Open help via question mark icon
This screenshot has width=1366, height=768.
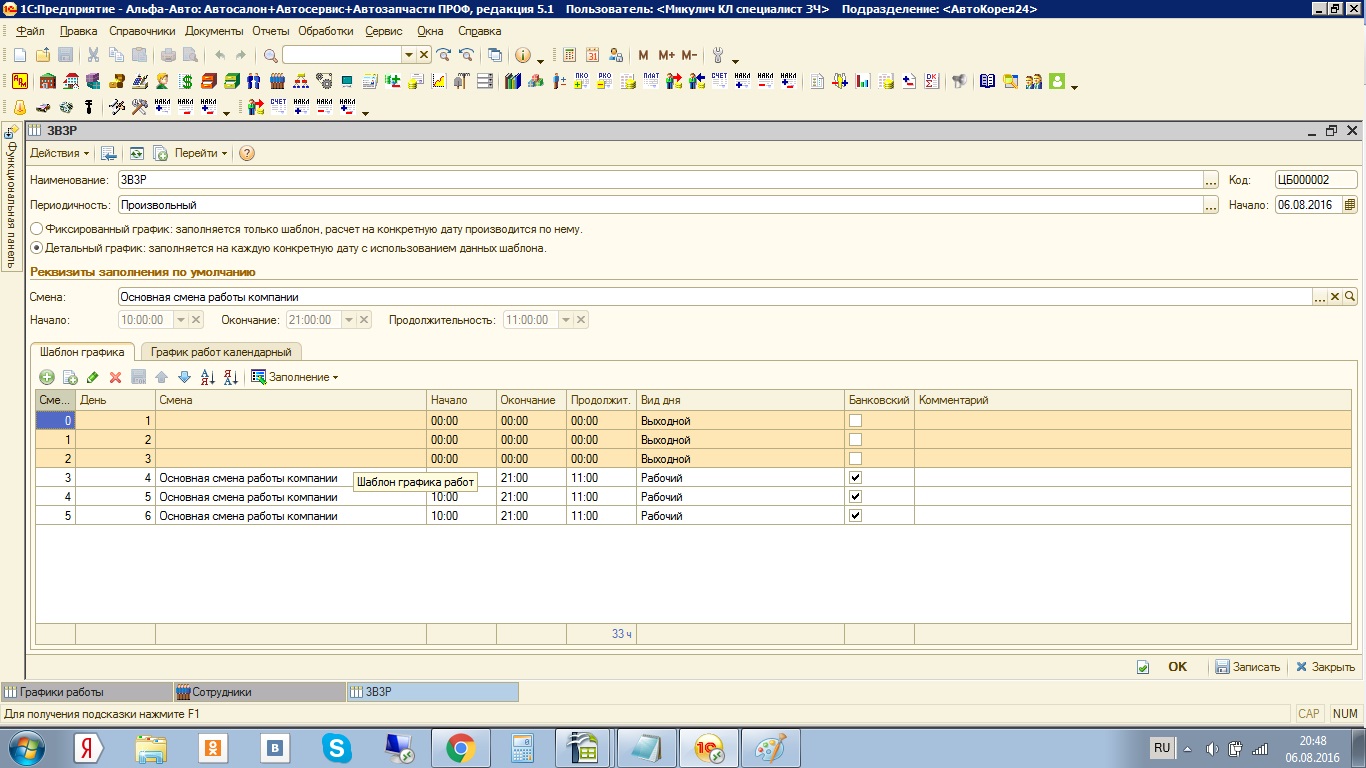click(x=247, y=153)
